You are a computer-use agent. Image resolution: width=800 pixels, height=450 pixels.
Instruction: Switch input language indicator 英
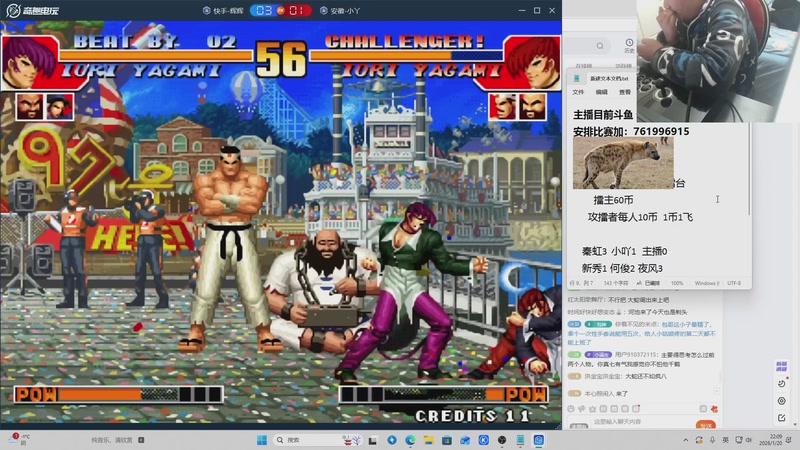pos(725,440)
